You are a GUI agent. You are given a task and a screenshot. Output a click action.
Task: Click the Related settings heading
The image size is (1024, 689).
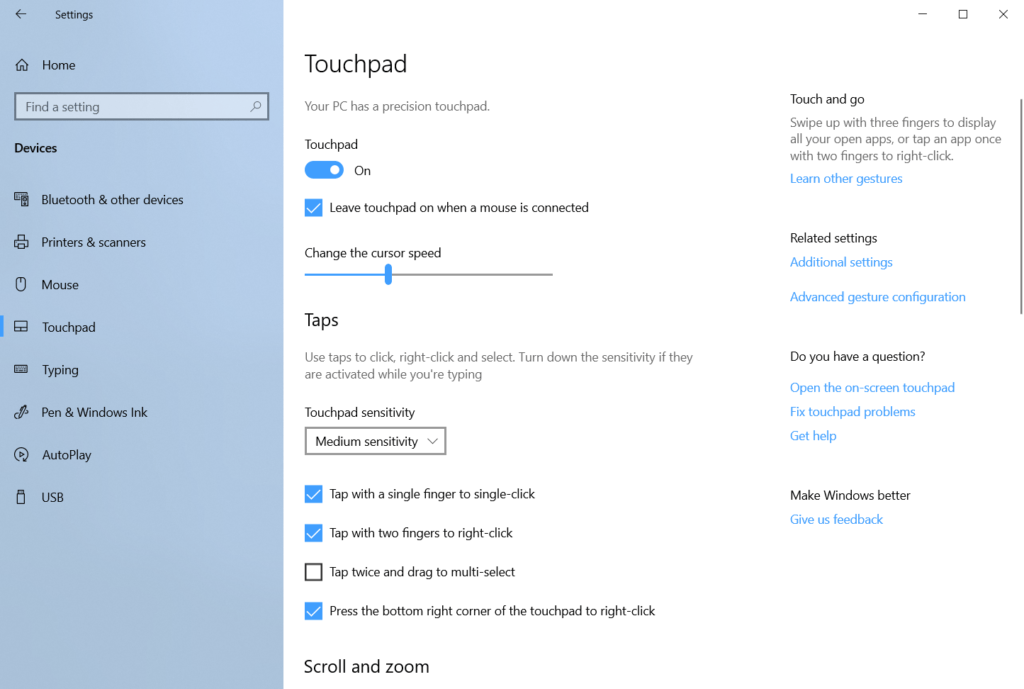(x=833, y=238)
